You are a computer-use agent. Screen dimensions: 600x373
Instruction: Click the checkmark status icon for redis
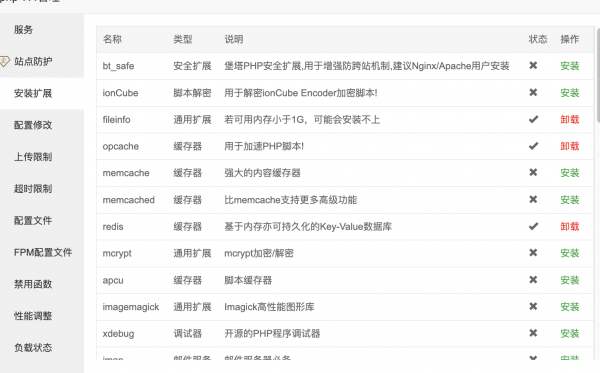tap(533, 226)
